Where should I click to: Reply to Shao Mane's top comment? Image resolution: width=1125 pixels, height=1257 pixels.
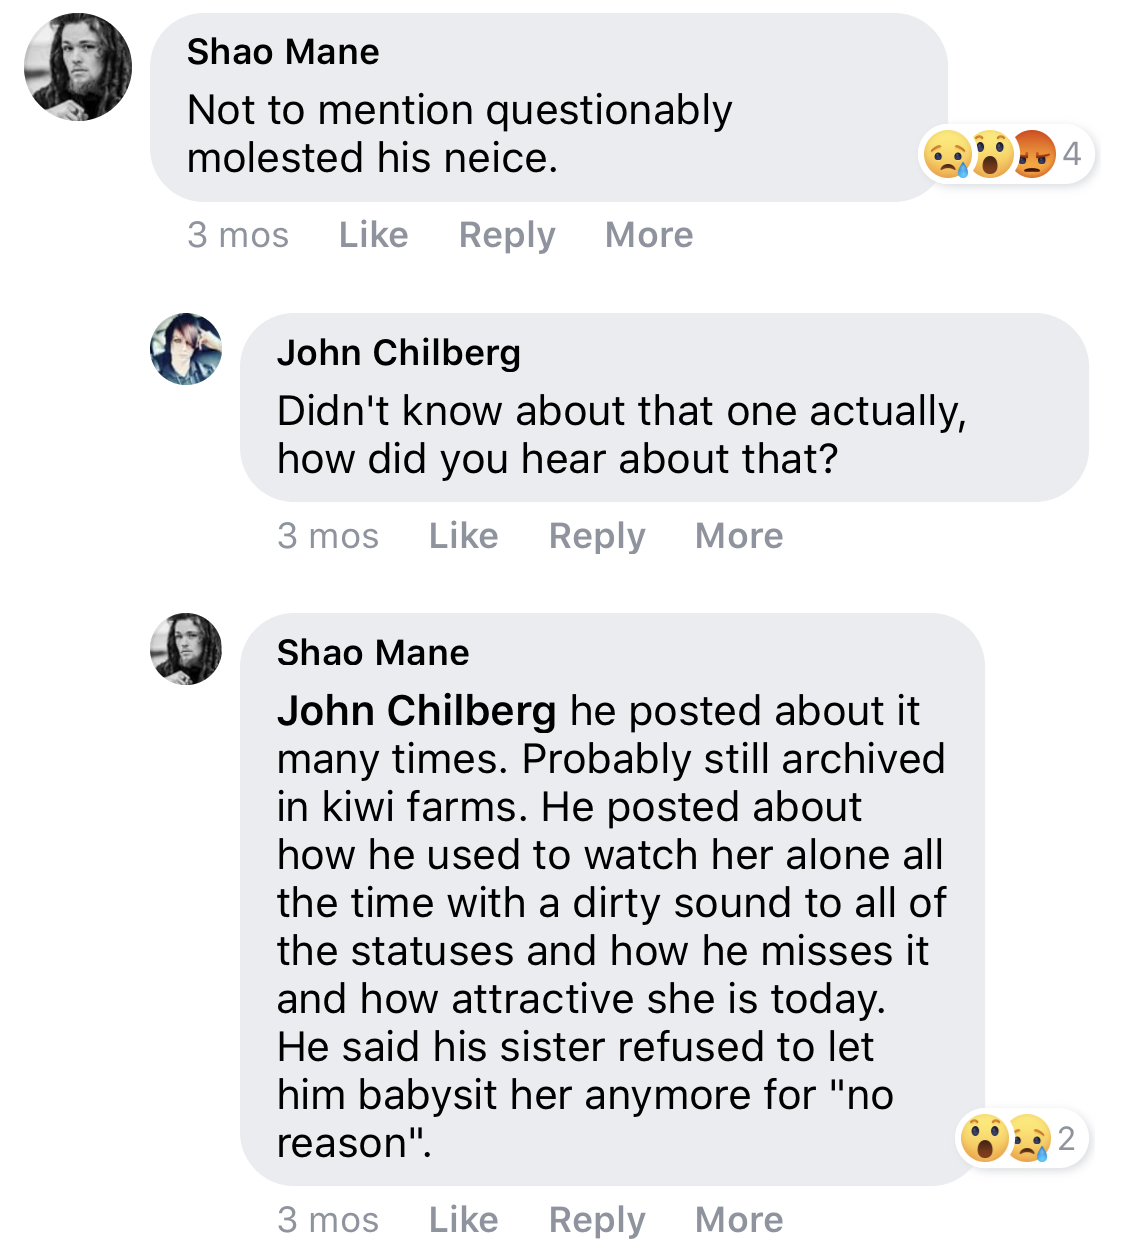click(507, 235)
